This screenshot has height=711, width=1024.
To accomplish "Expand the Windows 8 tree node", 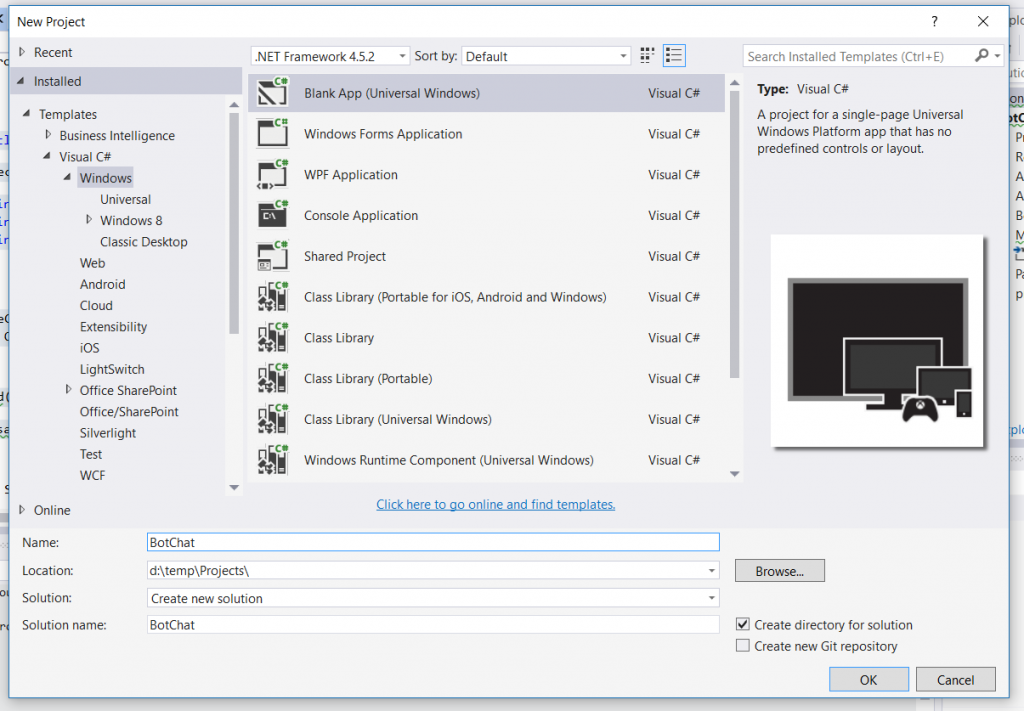I will click(89, 219).
